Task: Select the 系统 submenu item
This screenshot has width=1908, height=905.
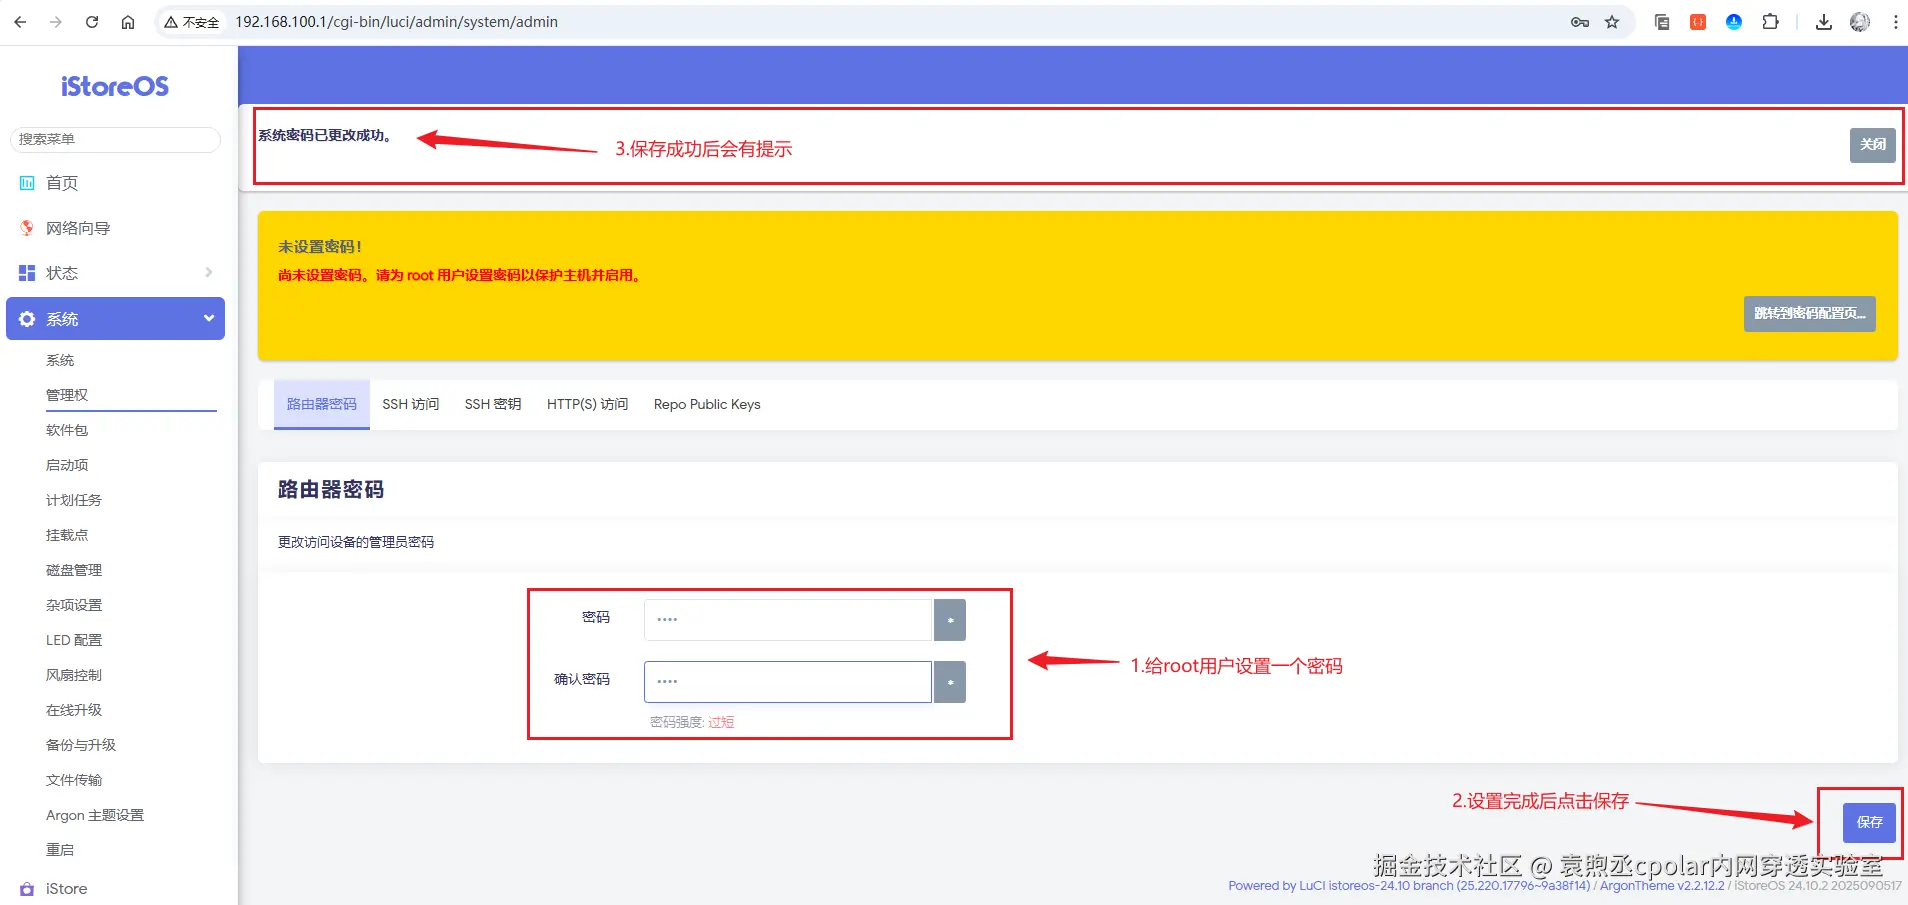Action: click(x=60, y=360)
